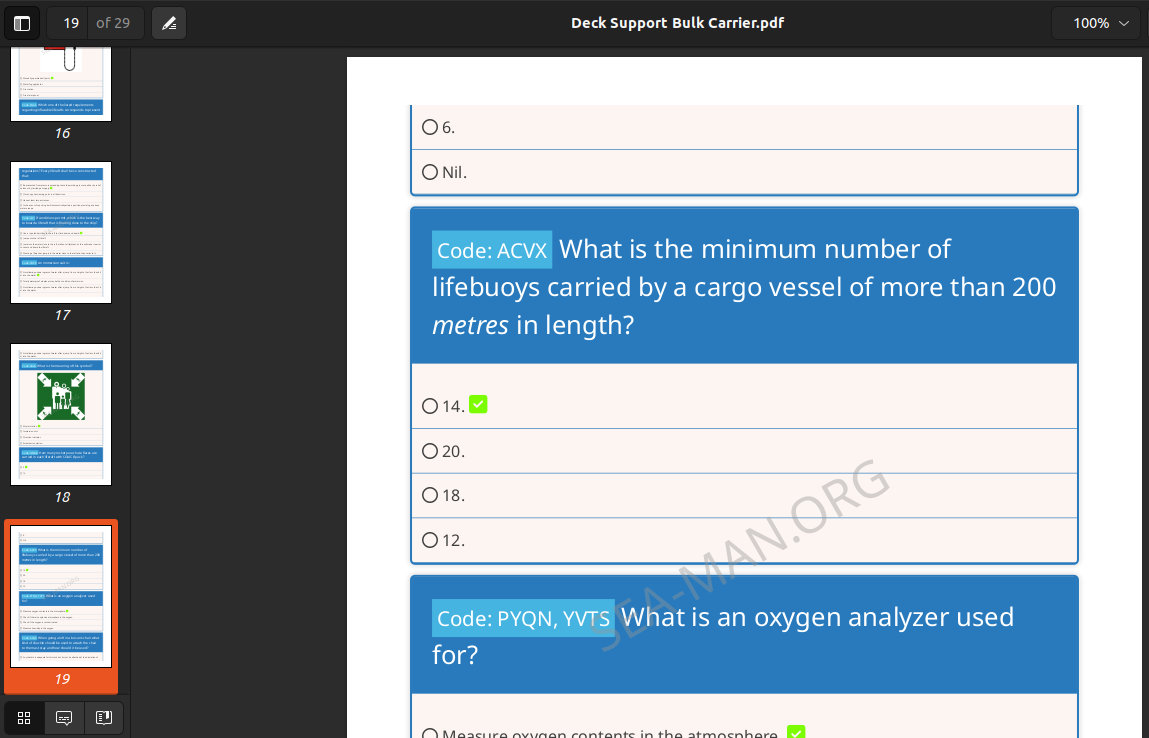Choose the 14. answer radio button

pos(430,406)
